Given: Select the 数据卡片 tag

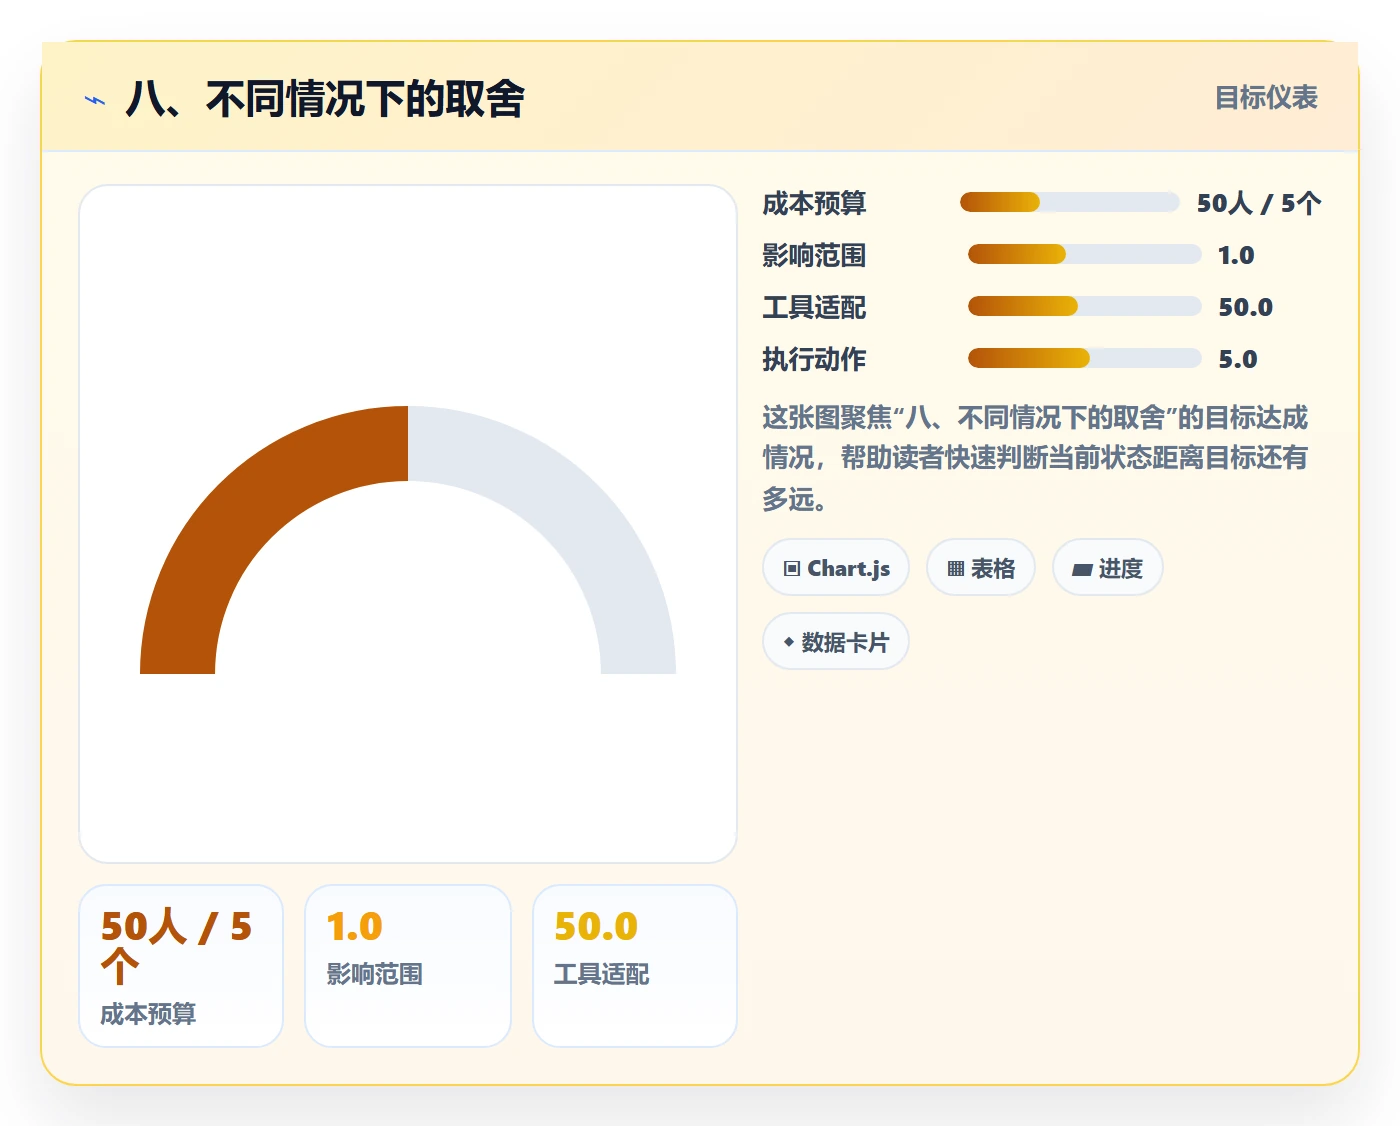Looking at the screenshot, I should [836, 642].
